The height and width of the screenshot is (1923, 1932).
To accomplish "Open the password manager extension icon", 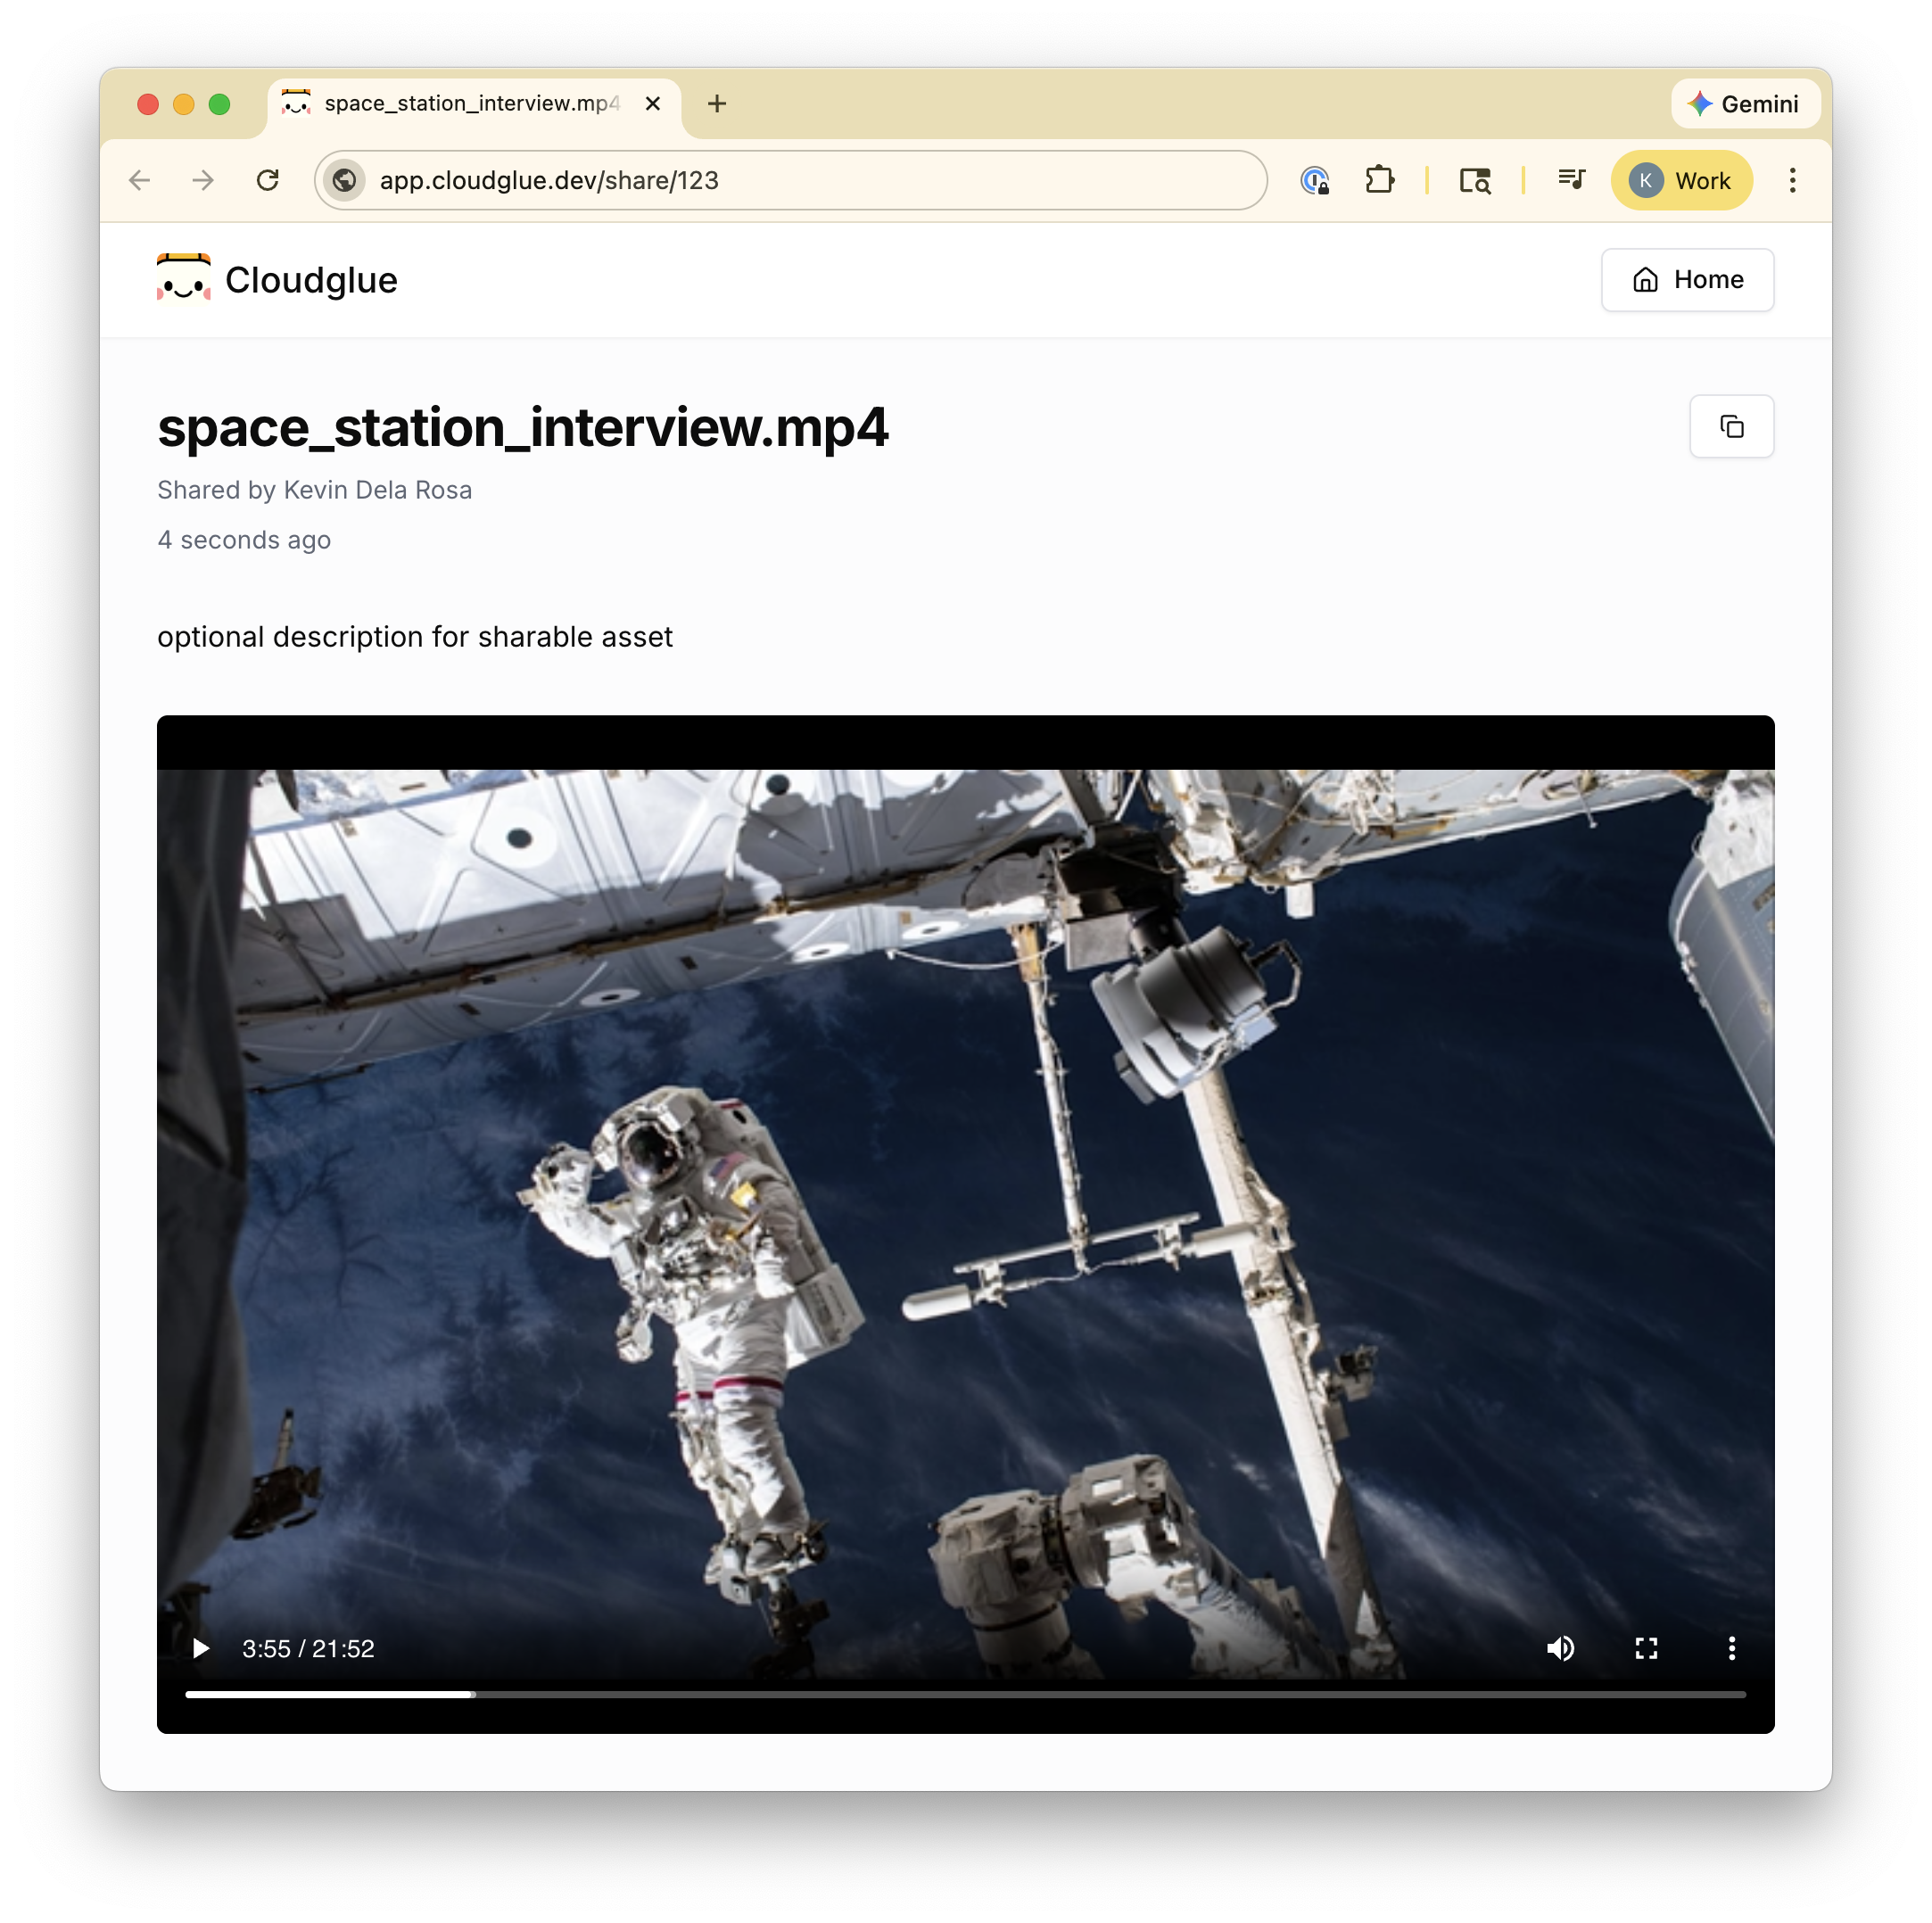I will pyautogui.click(x=1314, y=181).
